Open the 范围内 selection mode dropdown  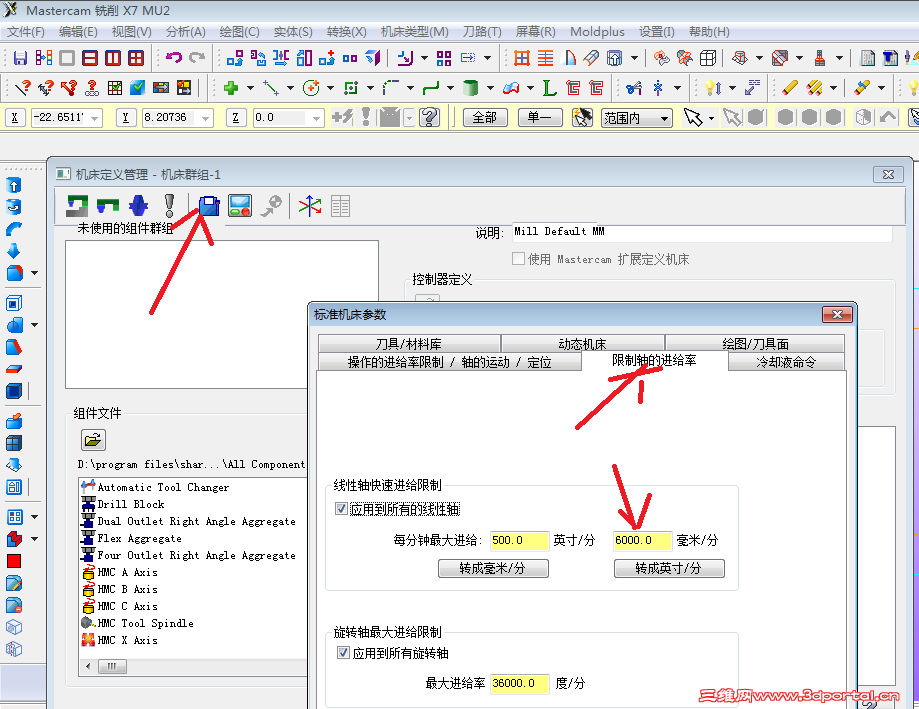664,118
